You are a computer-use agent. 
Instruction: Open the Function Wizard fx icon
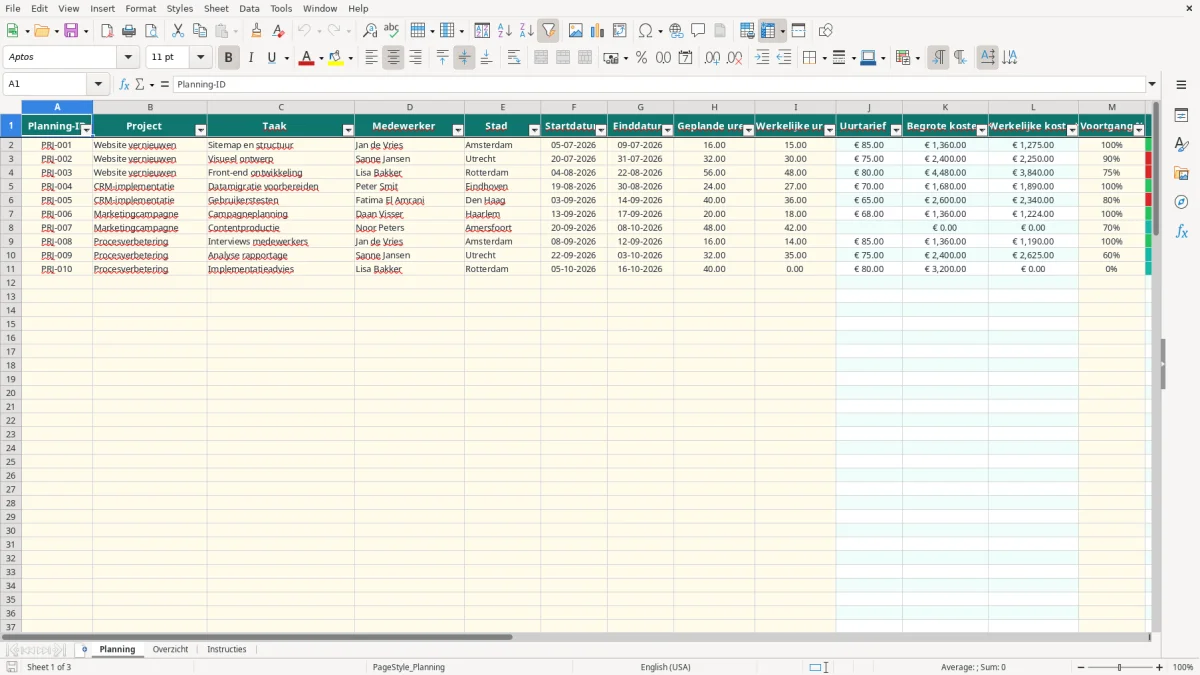(x=124, y=85)
